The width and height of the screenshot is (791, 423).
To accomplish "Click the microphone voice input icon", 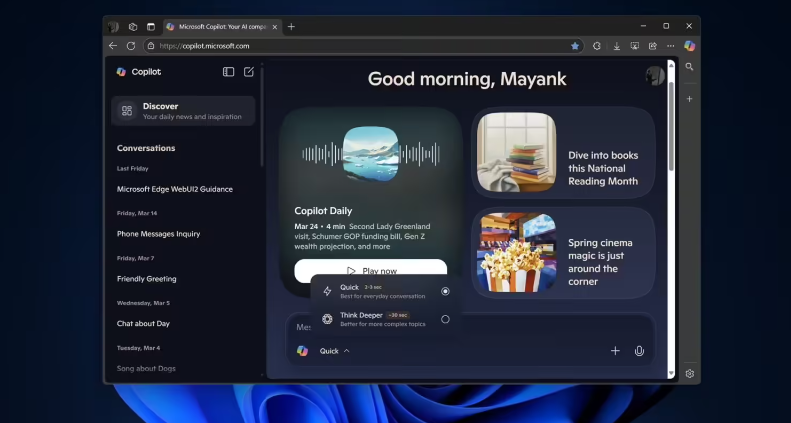I will point(639,351).
